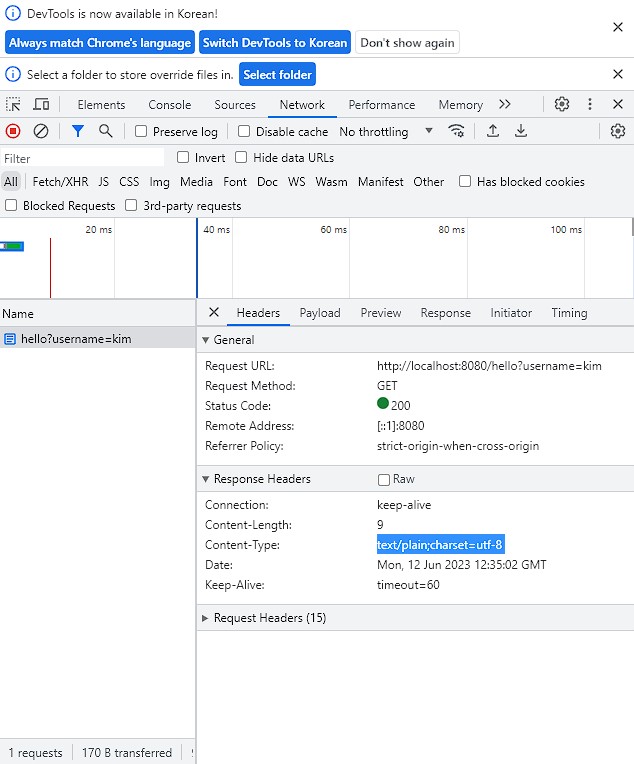Enable Disable cache checkbox
634x764 pixels.
(244, 131)
